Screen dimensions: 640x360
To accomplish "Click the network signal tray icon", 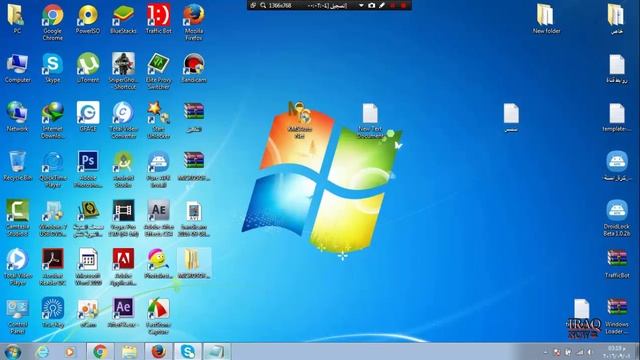I will coord(579,352).
